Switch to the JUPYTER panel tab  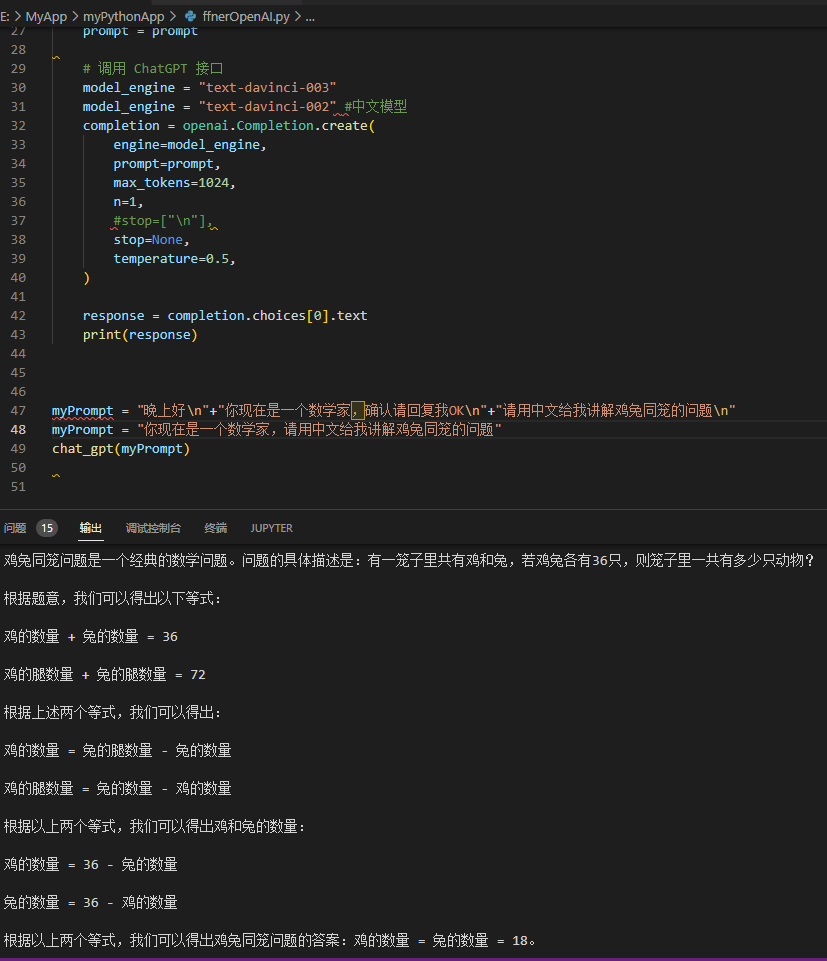tap(271, 528)
